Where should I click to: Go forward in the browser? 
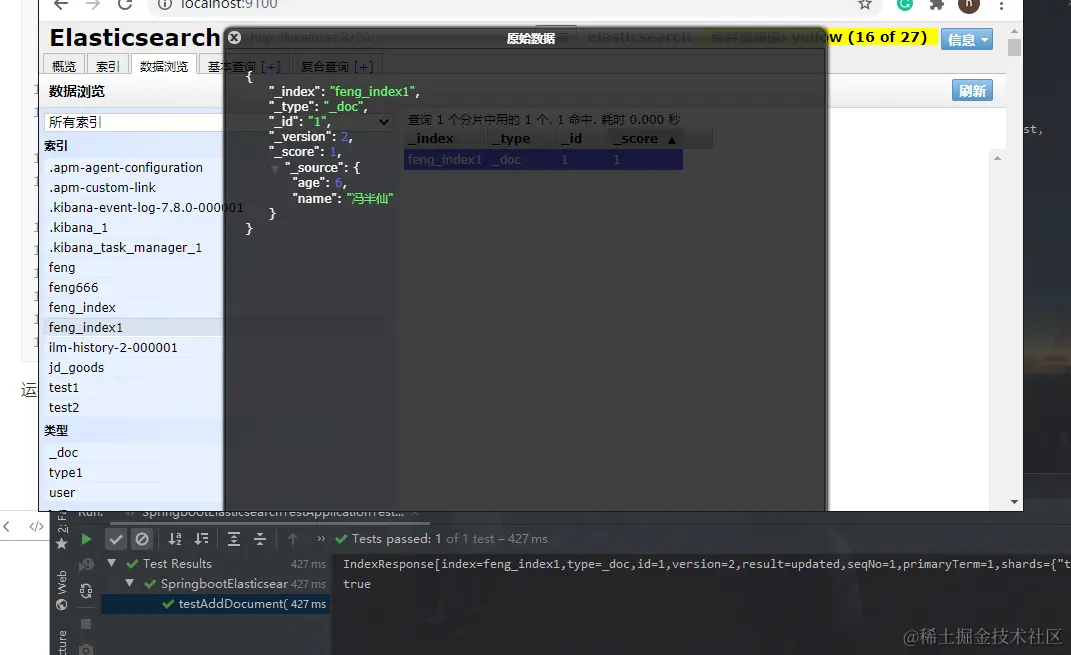tap(93, 4)
